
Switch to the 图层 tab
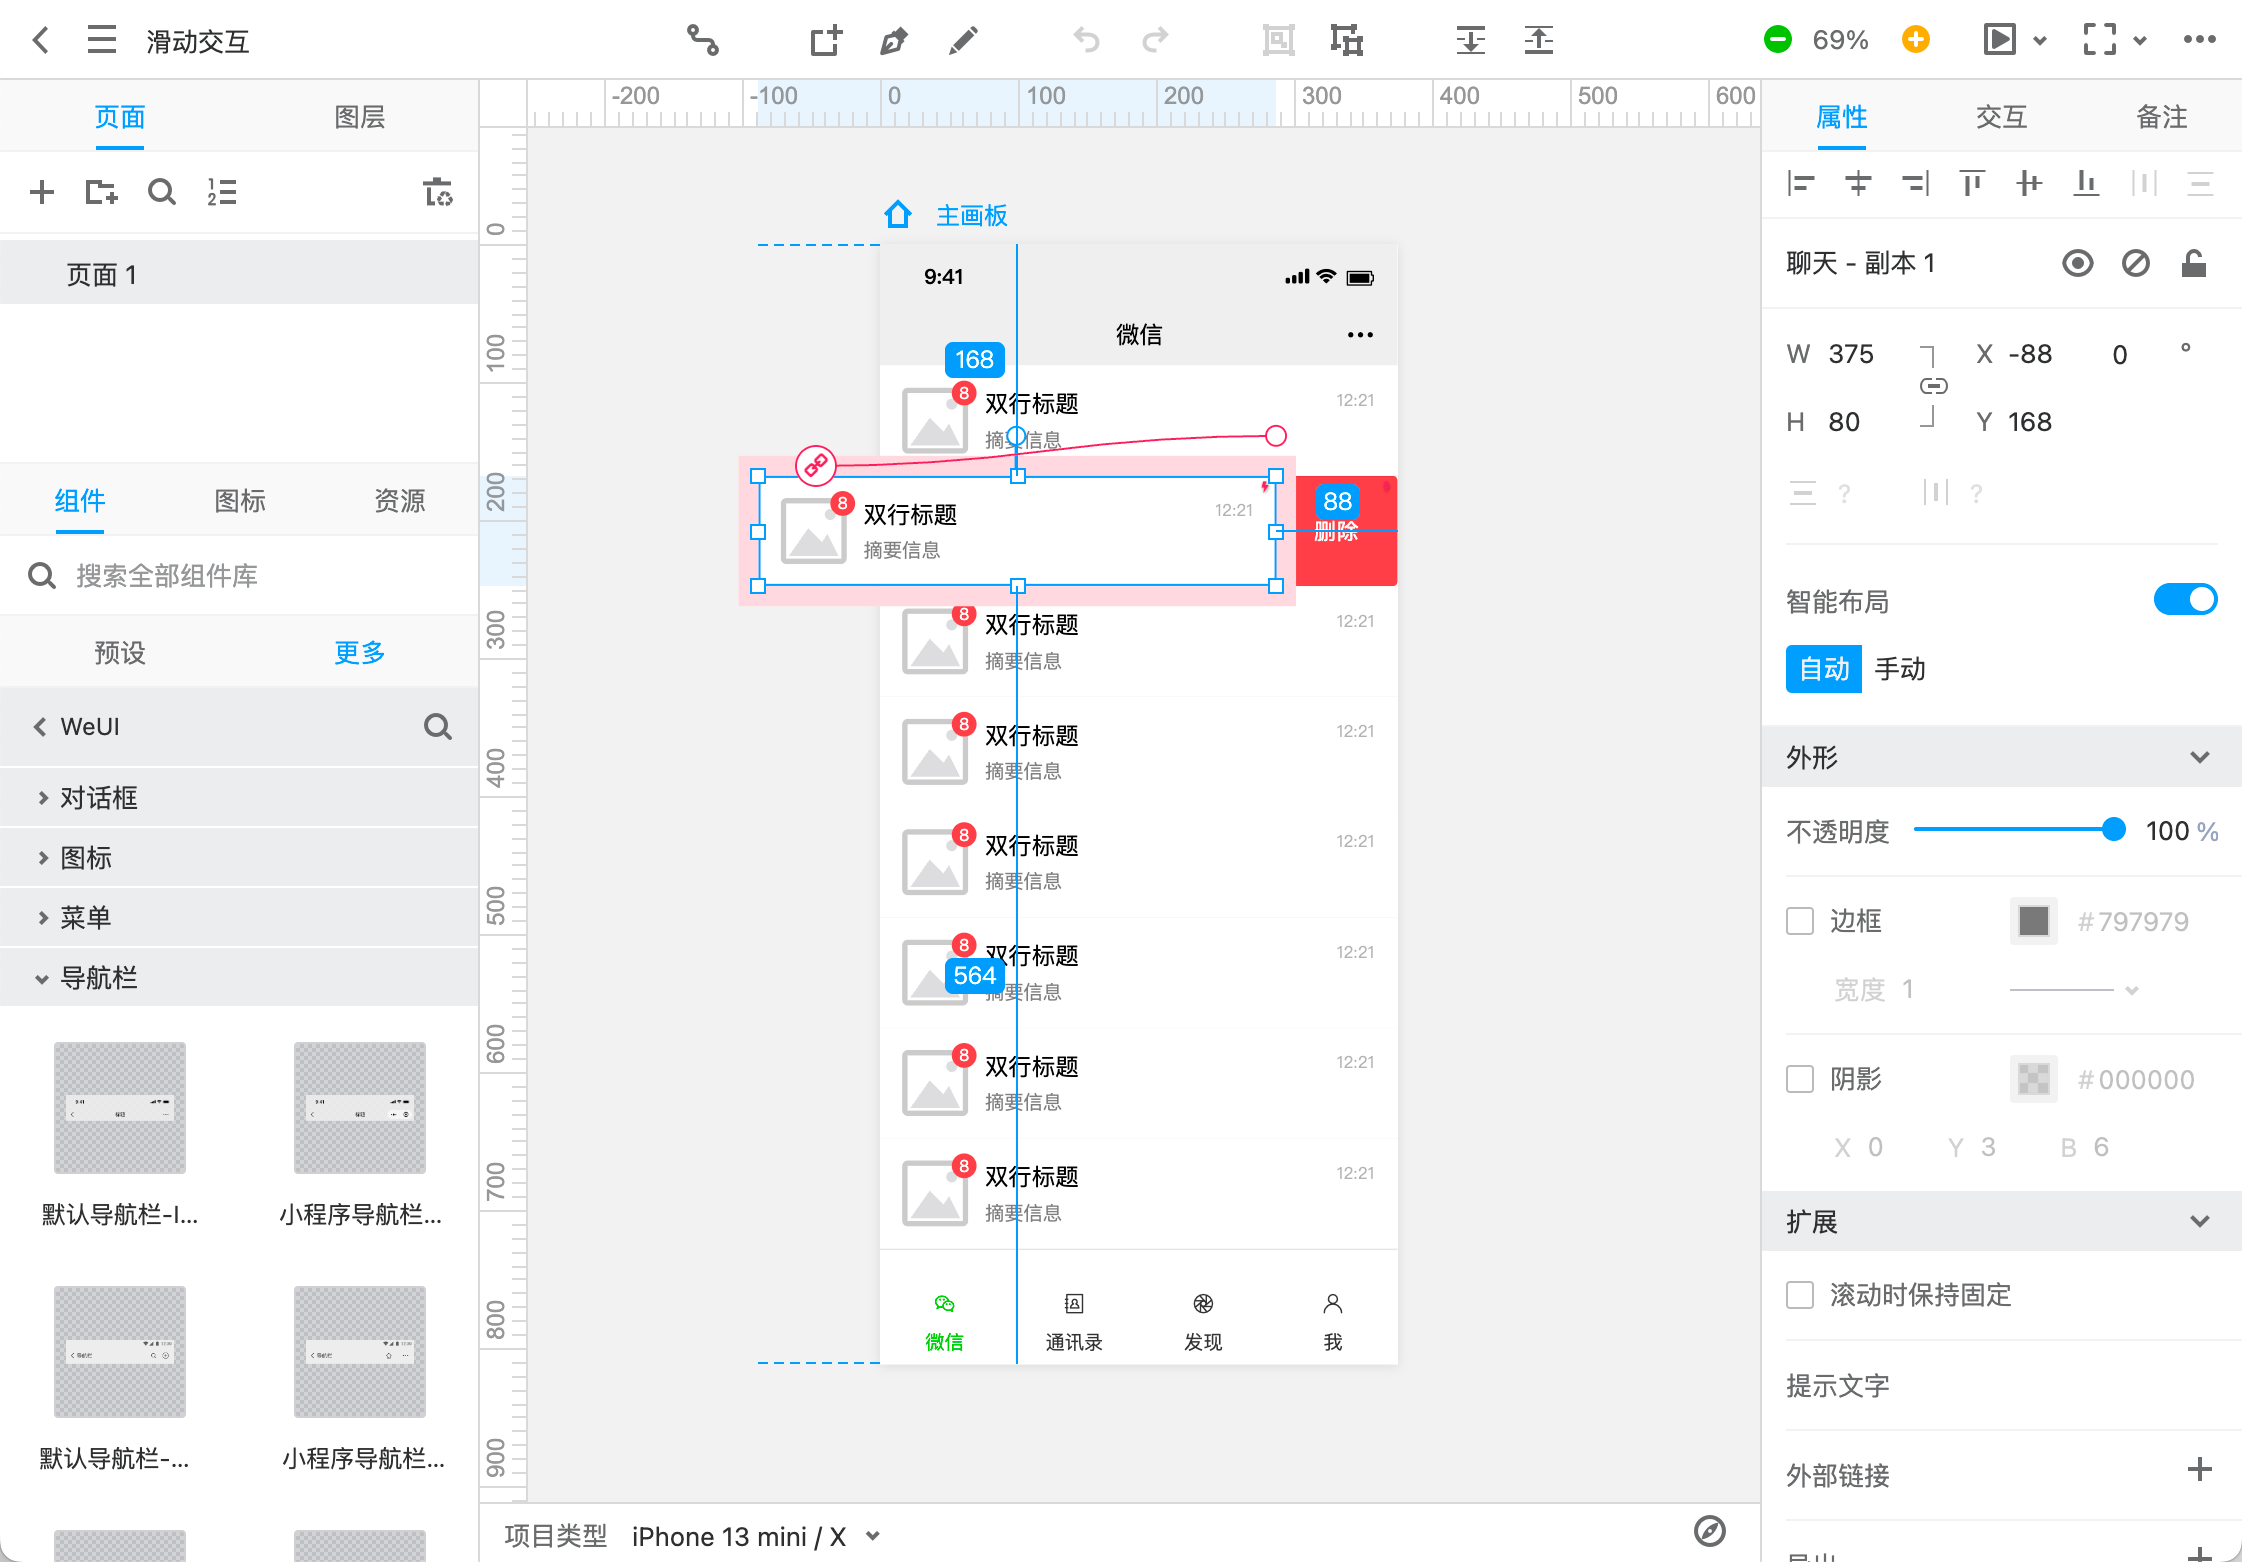(x=359, y=116)
